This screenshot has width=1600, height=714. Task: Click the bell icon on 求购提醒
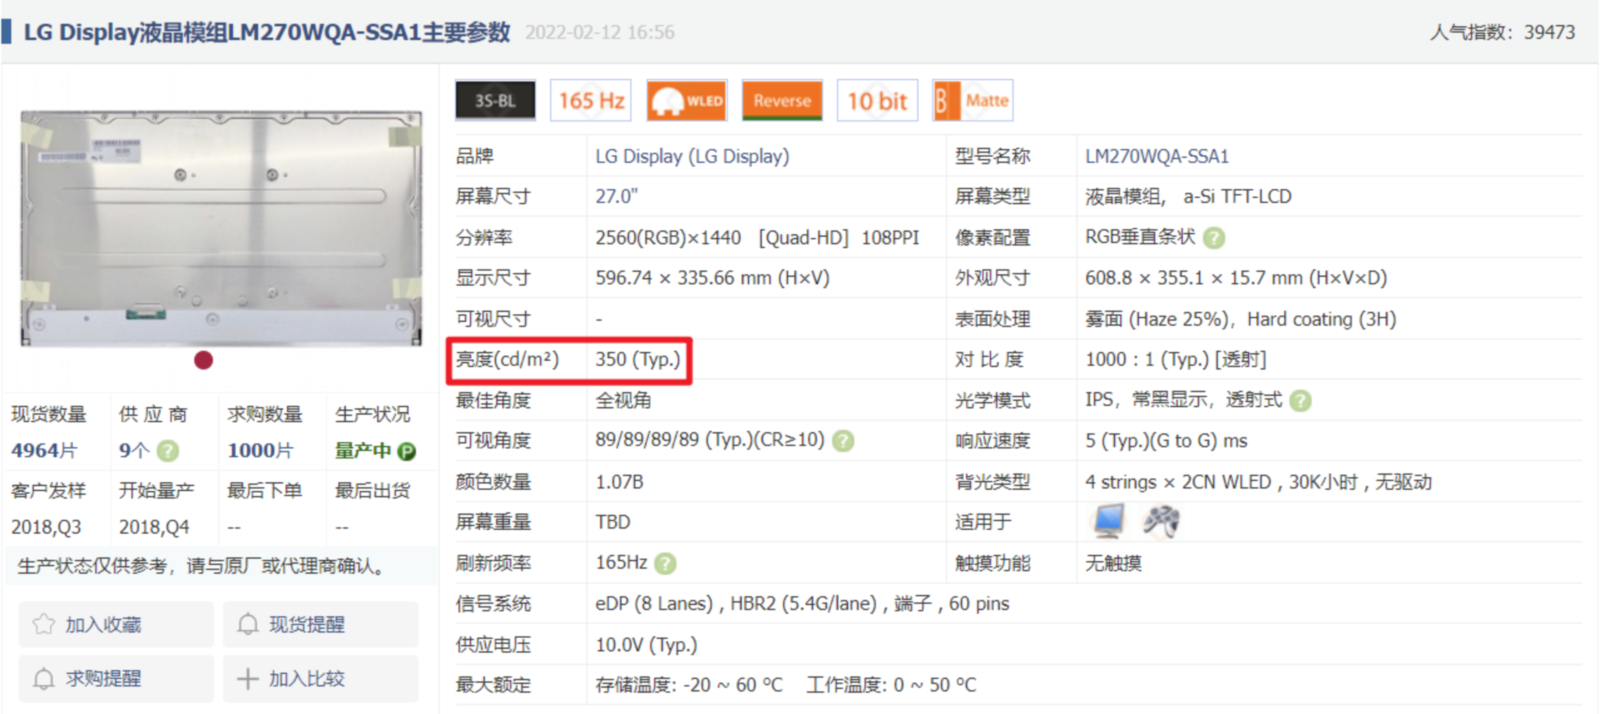(x=44, y=679)
